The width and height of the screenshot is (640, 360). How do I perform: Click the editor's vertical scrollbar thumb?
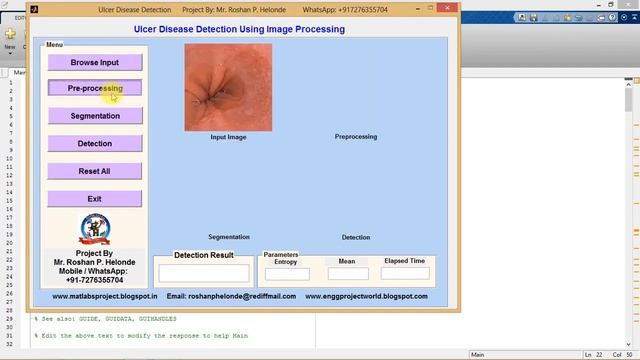point(628,100)
